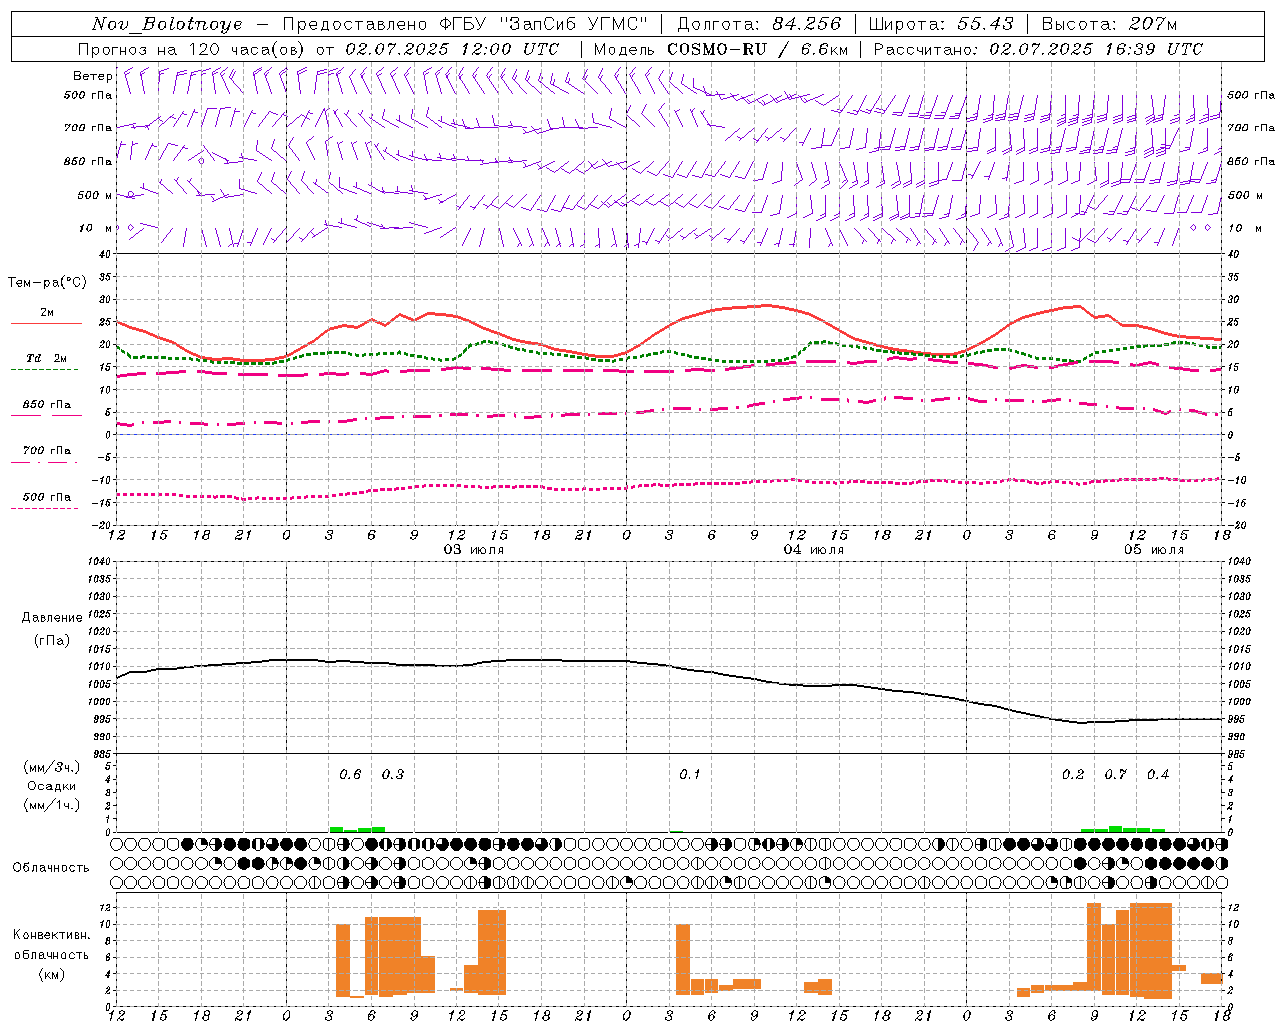This screenshot has height=1024, width=1280.
Task: Select the Долгота: 84.256 value
Action: click(x=759, y=24)
